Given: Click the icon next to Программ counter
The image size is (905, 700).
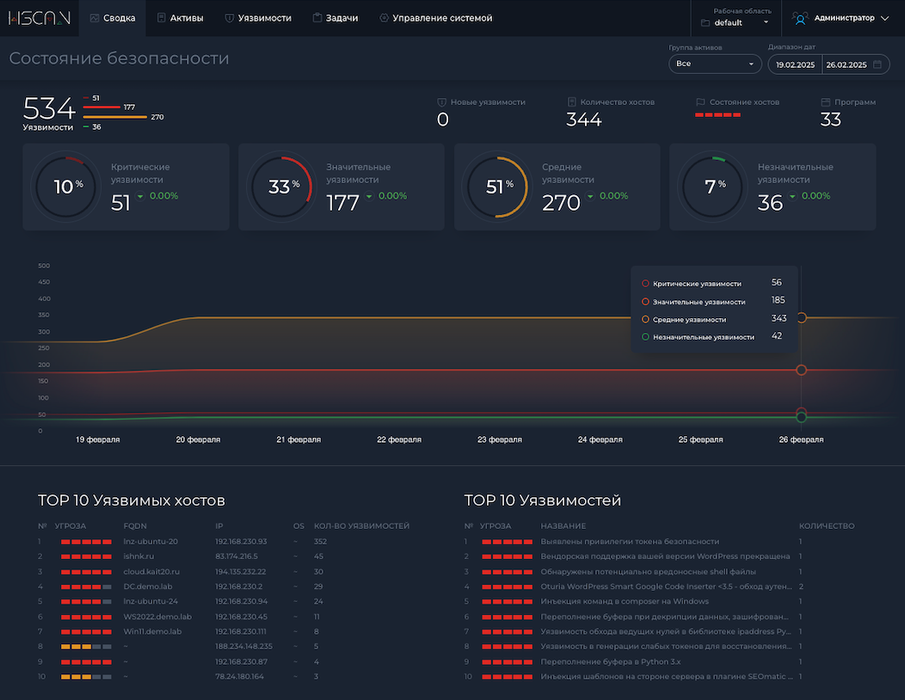Looking at the screenshot, I should (x=825, y=102).
